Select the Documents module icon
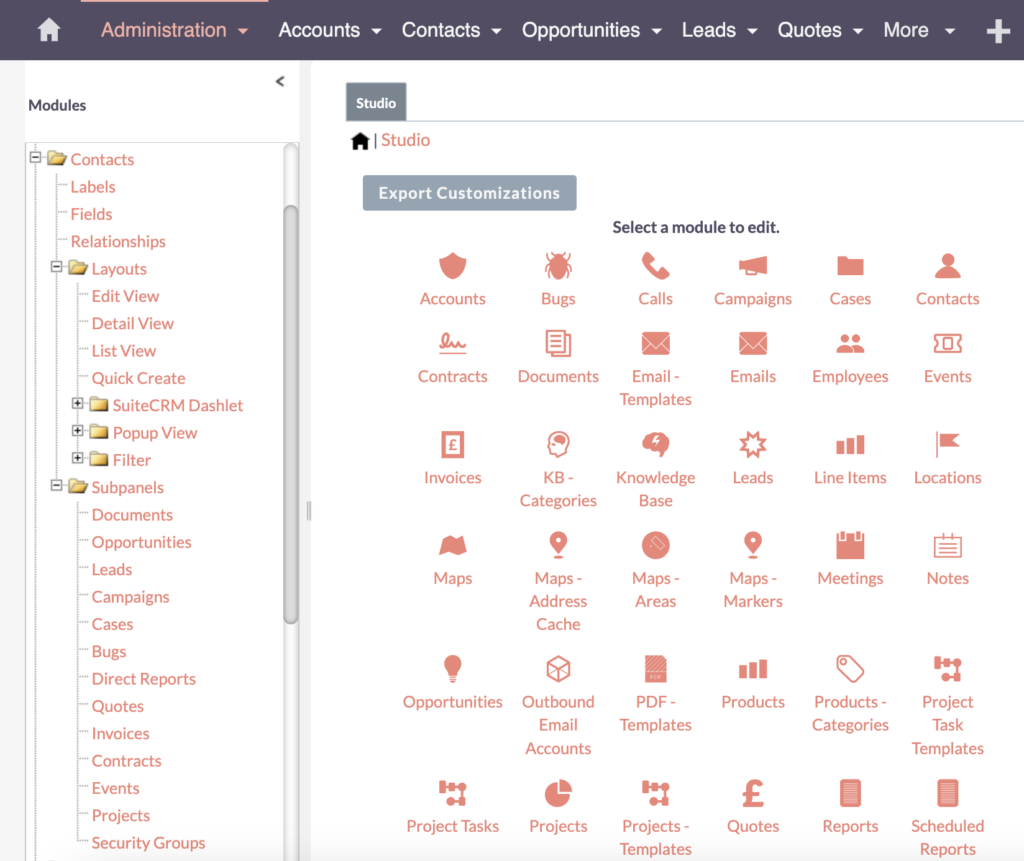The width and height of the screenshot is (1024, 861). point(558,344)
